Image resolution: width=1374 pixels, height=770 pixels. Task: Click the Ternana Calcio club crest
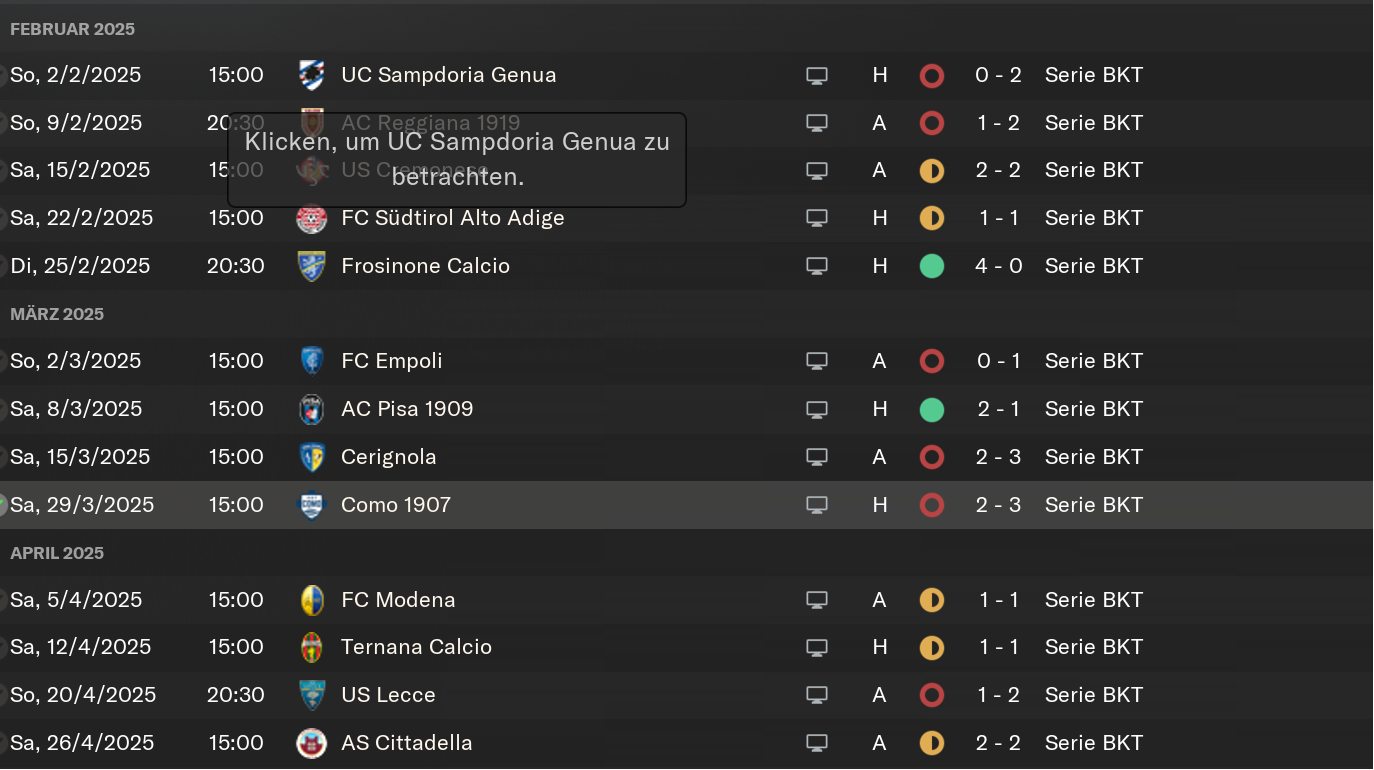tap(312, 647)
